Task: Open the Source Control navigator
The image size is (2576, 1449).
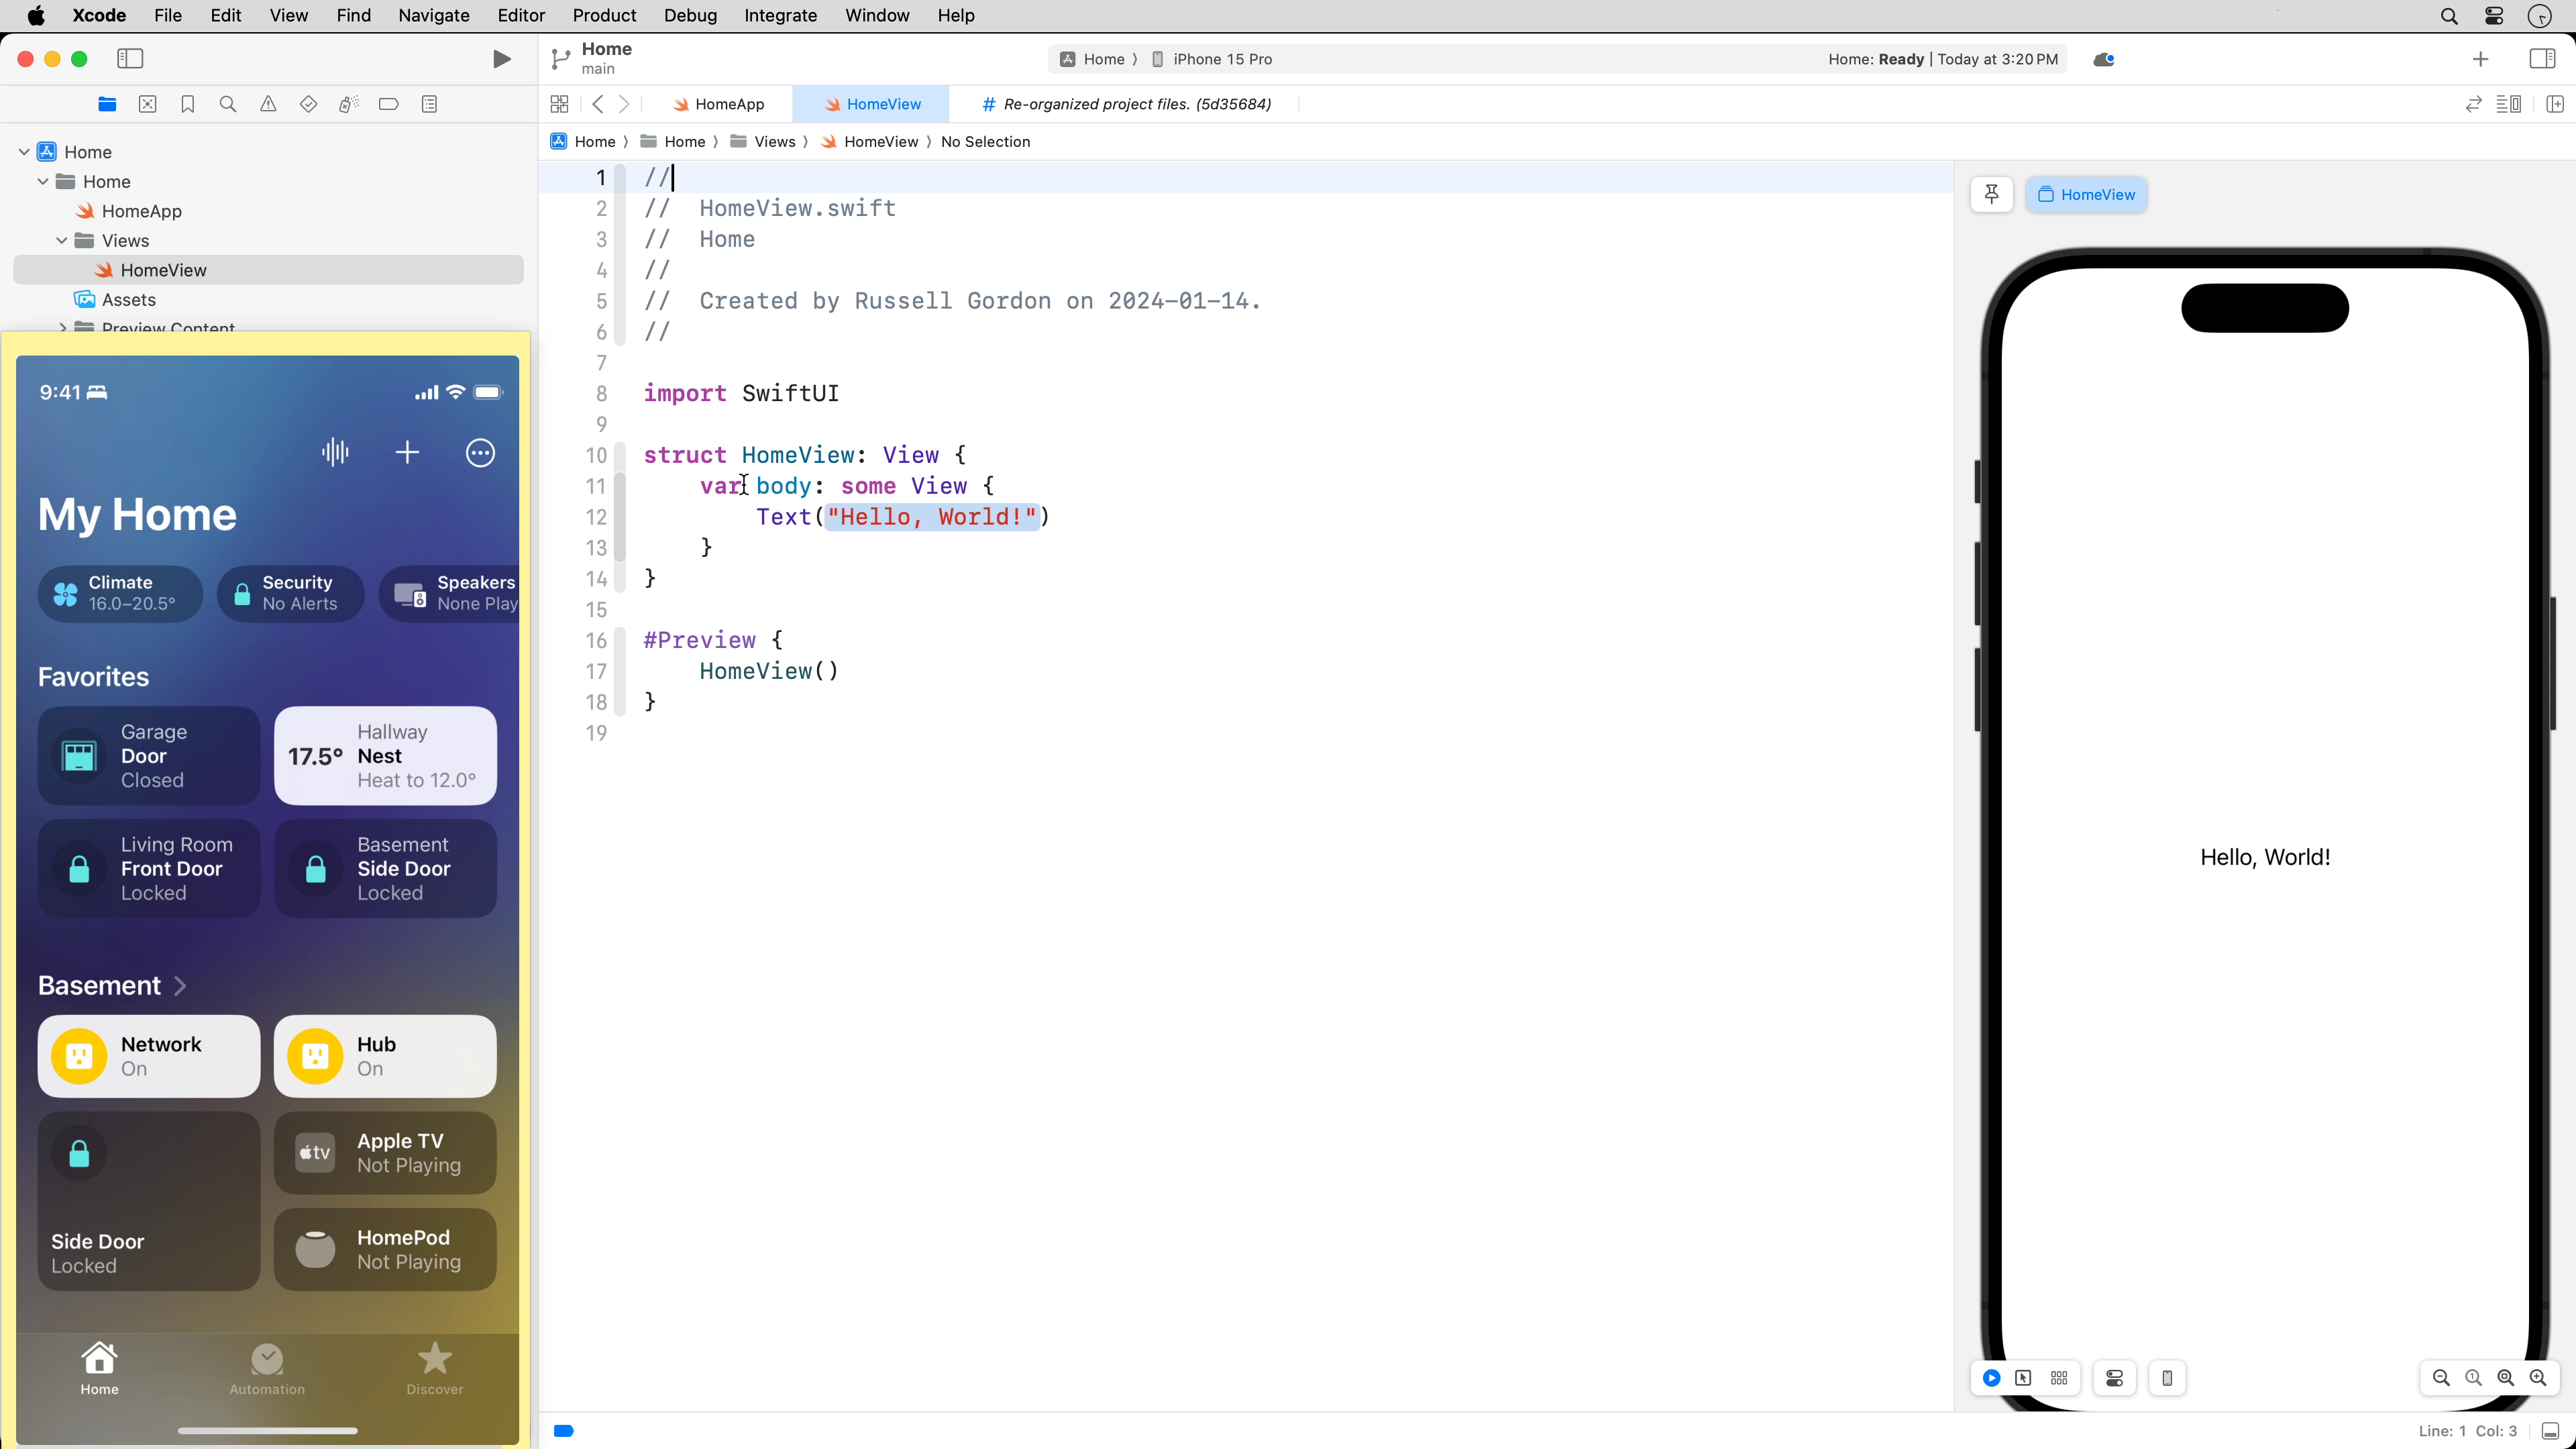Action: [148, 104]
